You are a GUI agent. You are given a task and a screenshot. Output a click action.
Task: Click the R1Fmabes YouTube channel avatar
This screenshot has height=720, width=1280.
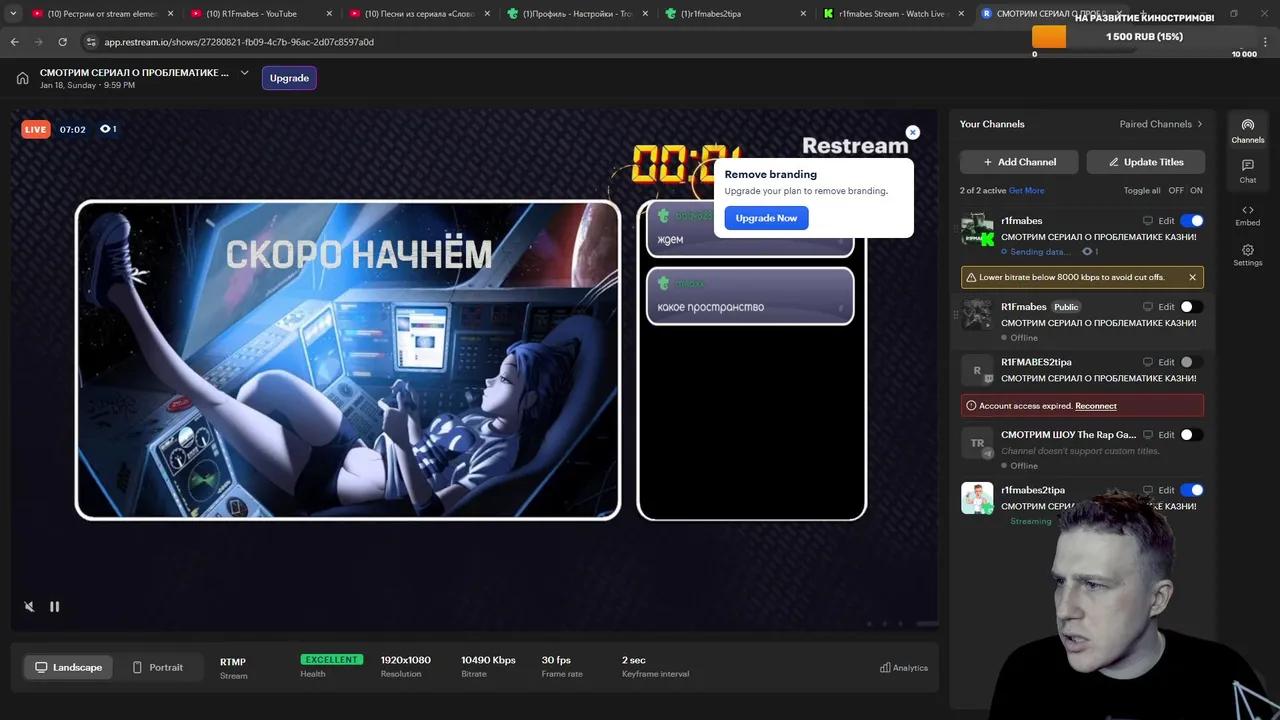[x=977, y=315]
